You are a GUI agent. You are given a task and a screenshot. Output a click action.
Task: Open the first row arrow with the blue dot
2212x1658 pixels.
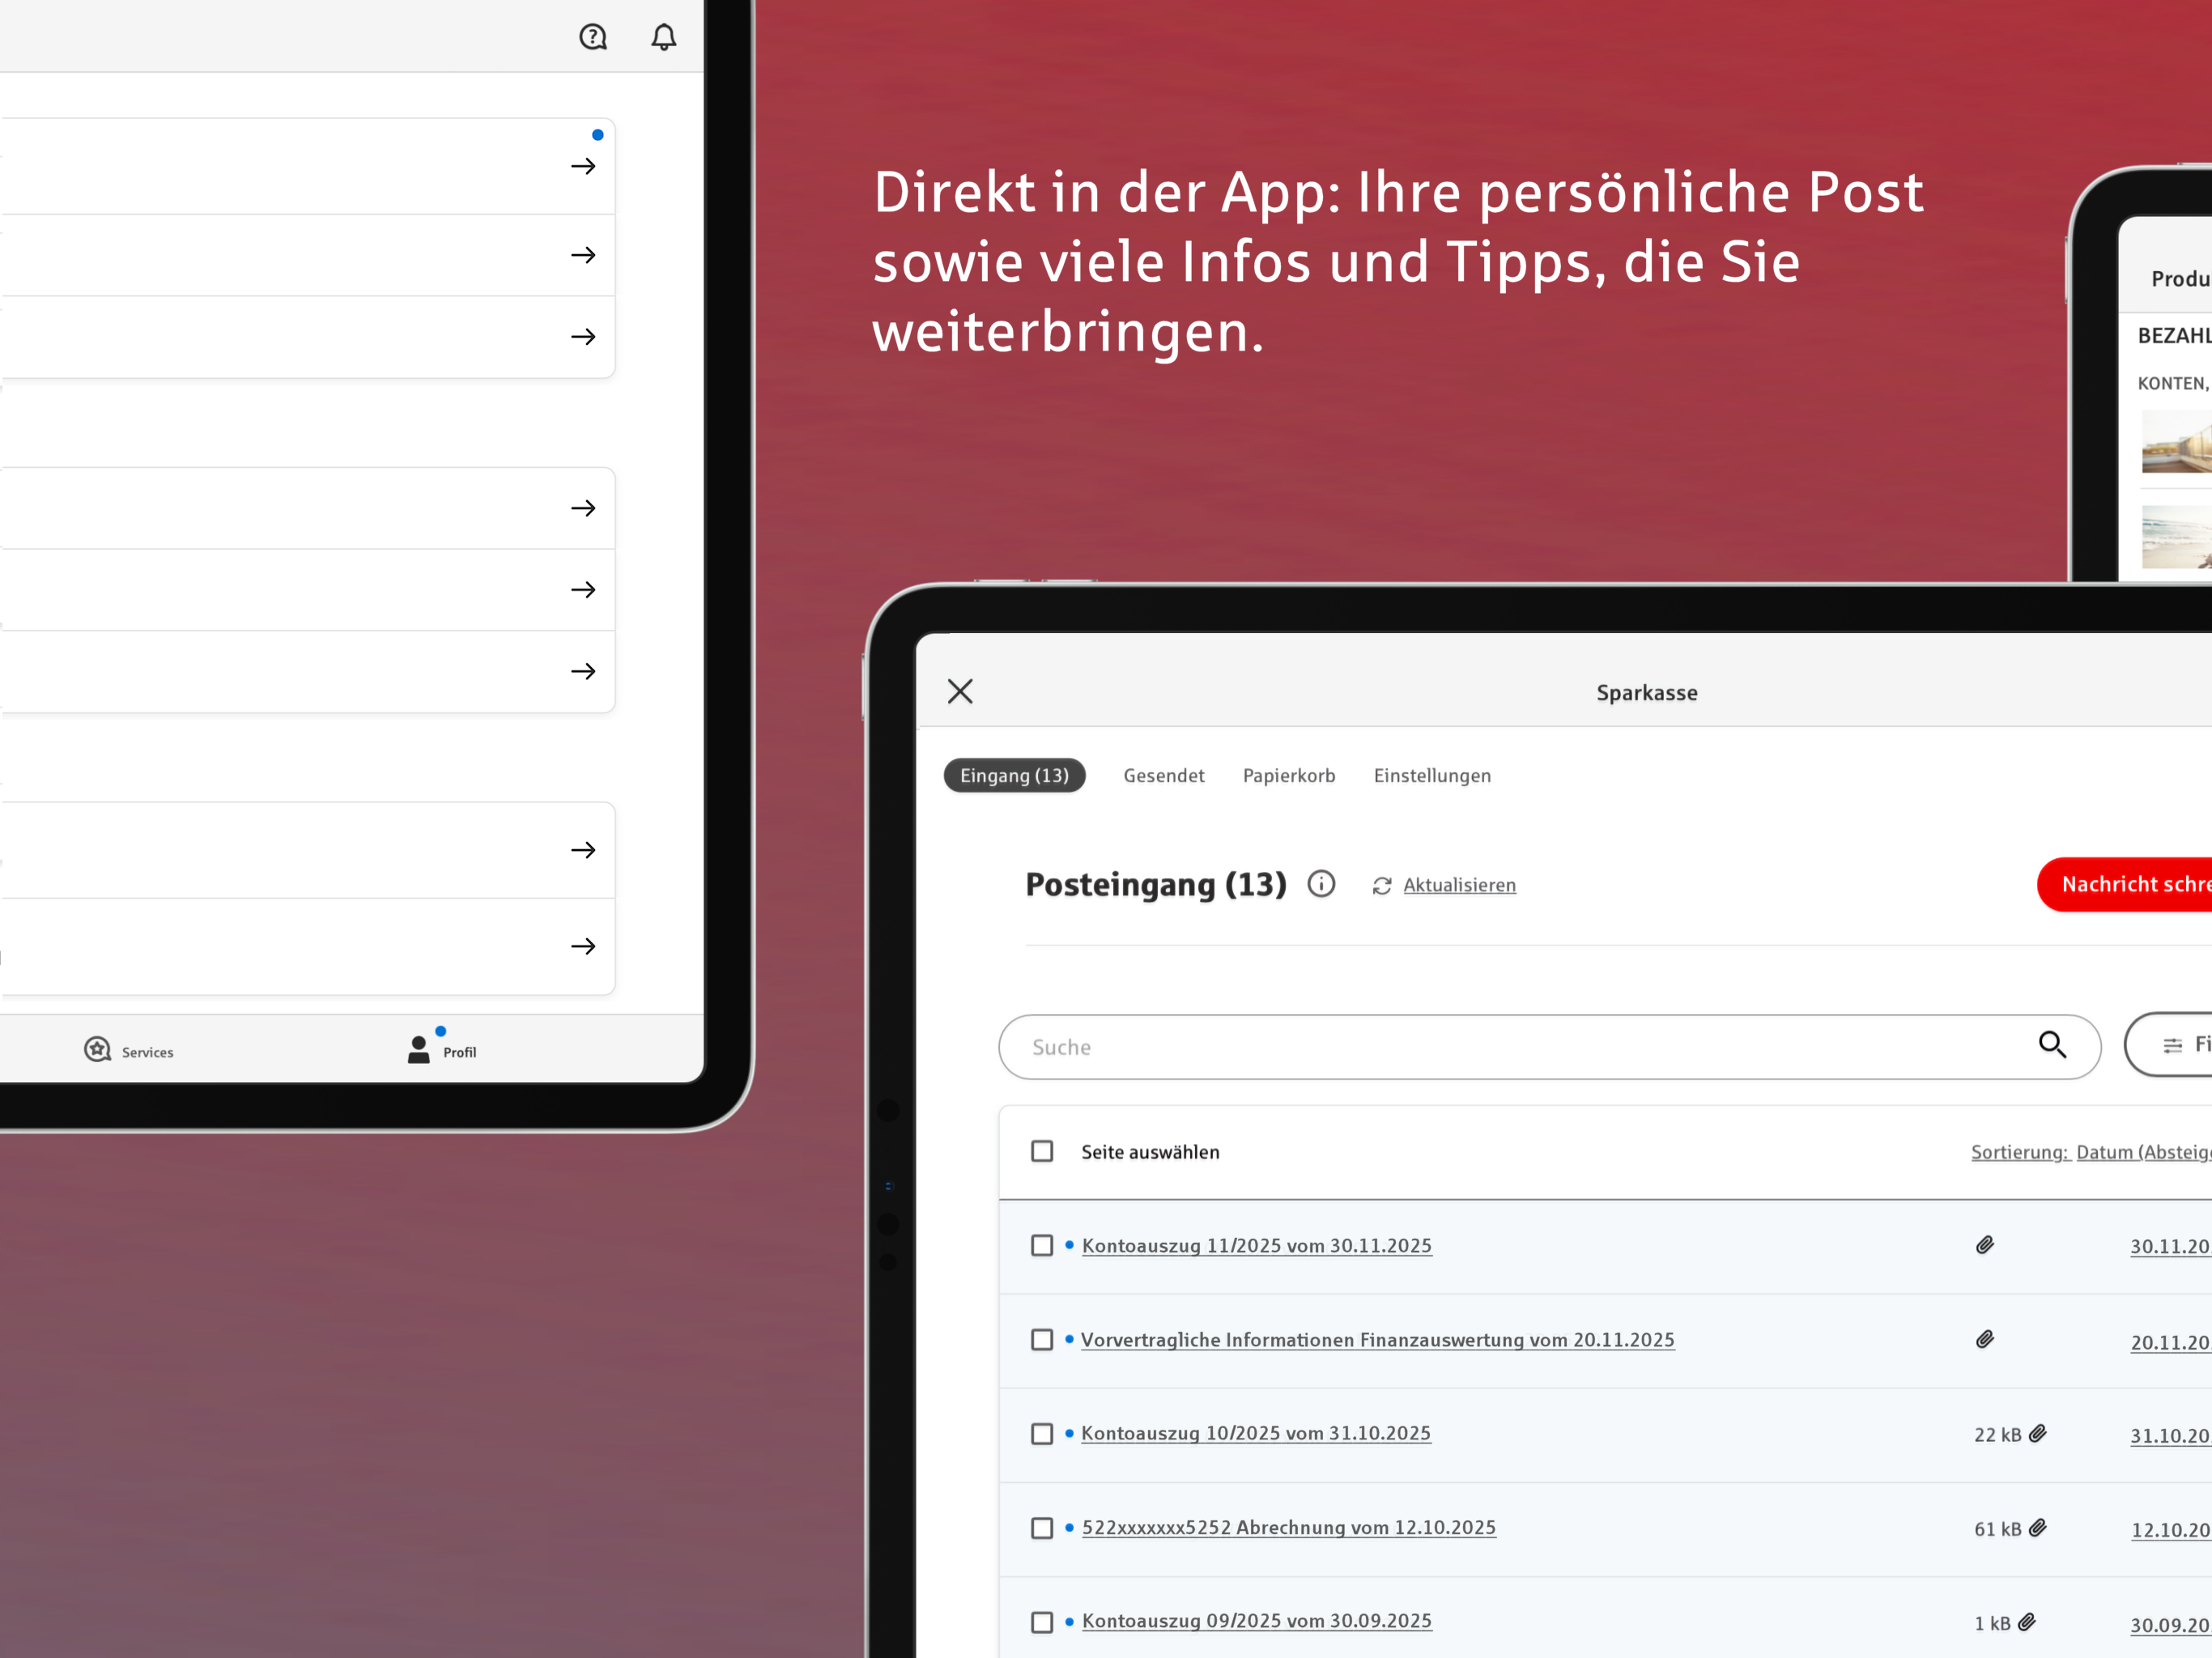tap(583, 166)
